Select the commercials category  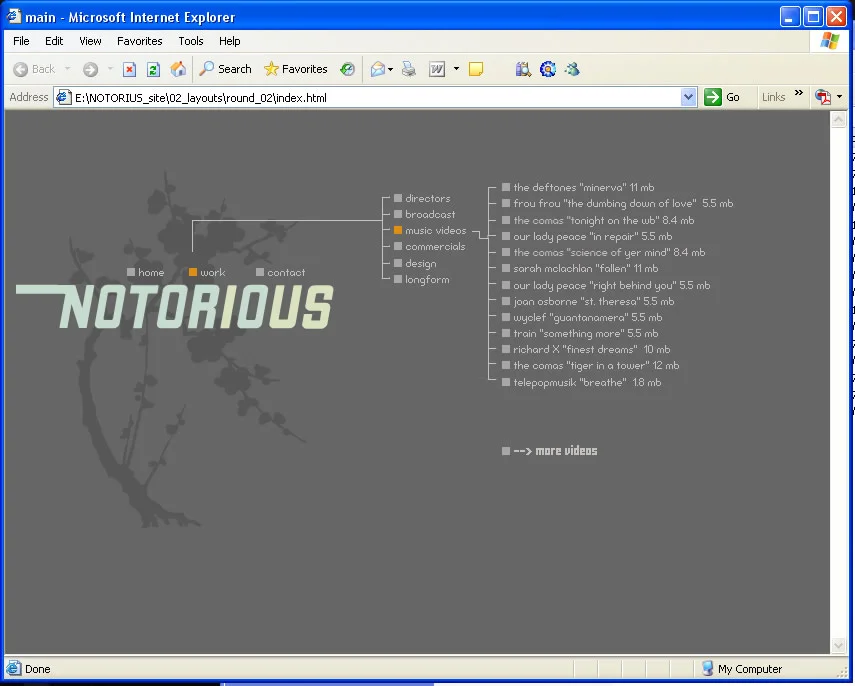pos(430,246)
